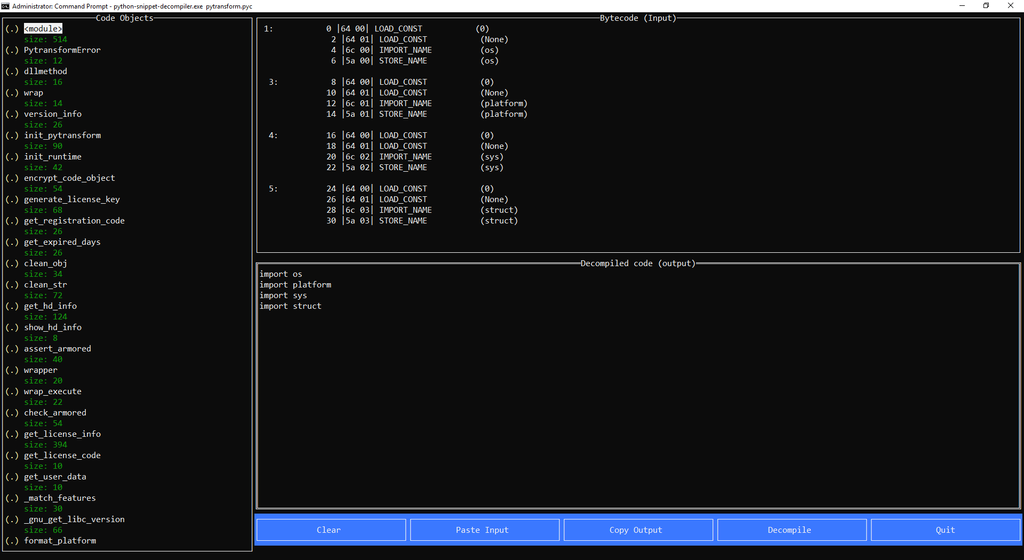The image size is (1024, 560).
Task: Click the Clear button
Action: pyautogui.click(x=330, y=530)
